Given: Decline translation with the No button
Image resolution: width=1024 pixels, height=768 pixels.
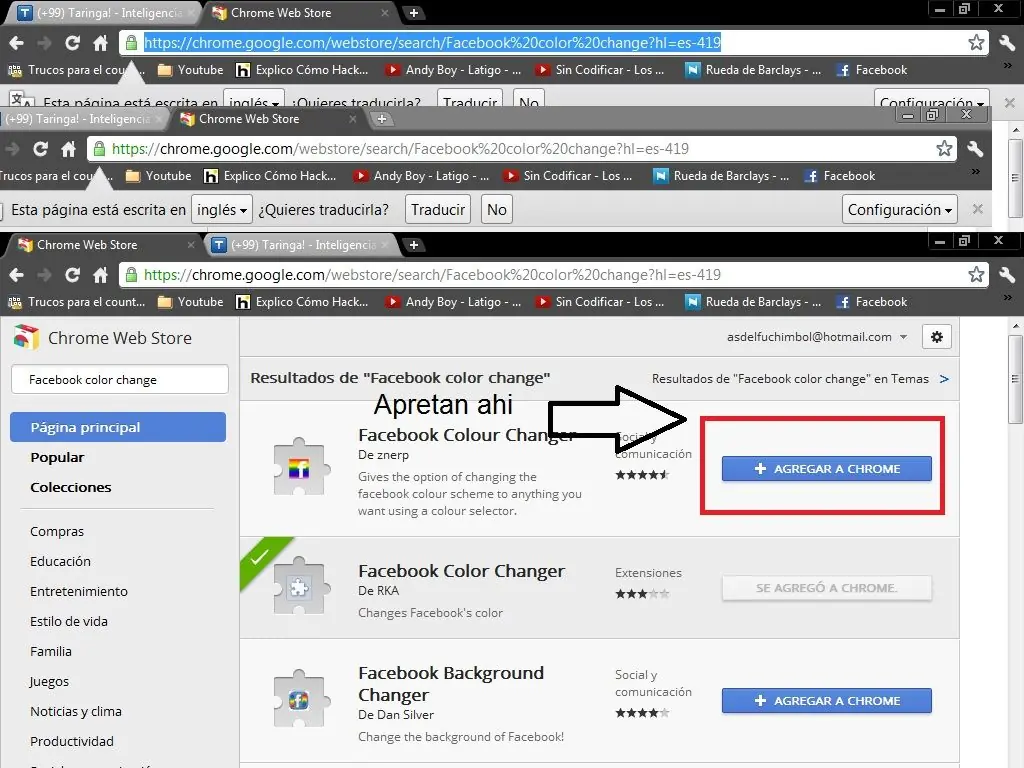Looking at the screenshot, I should 496,210.
